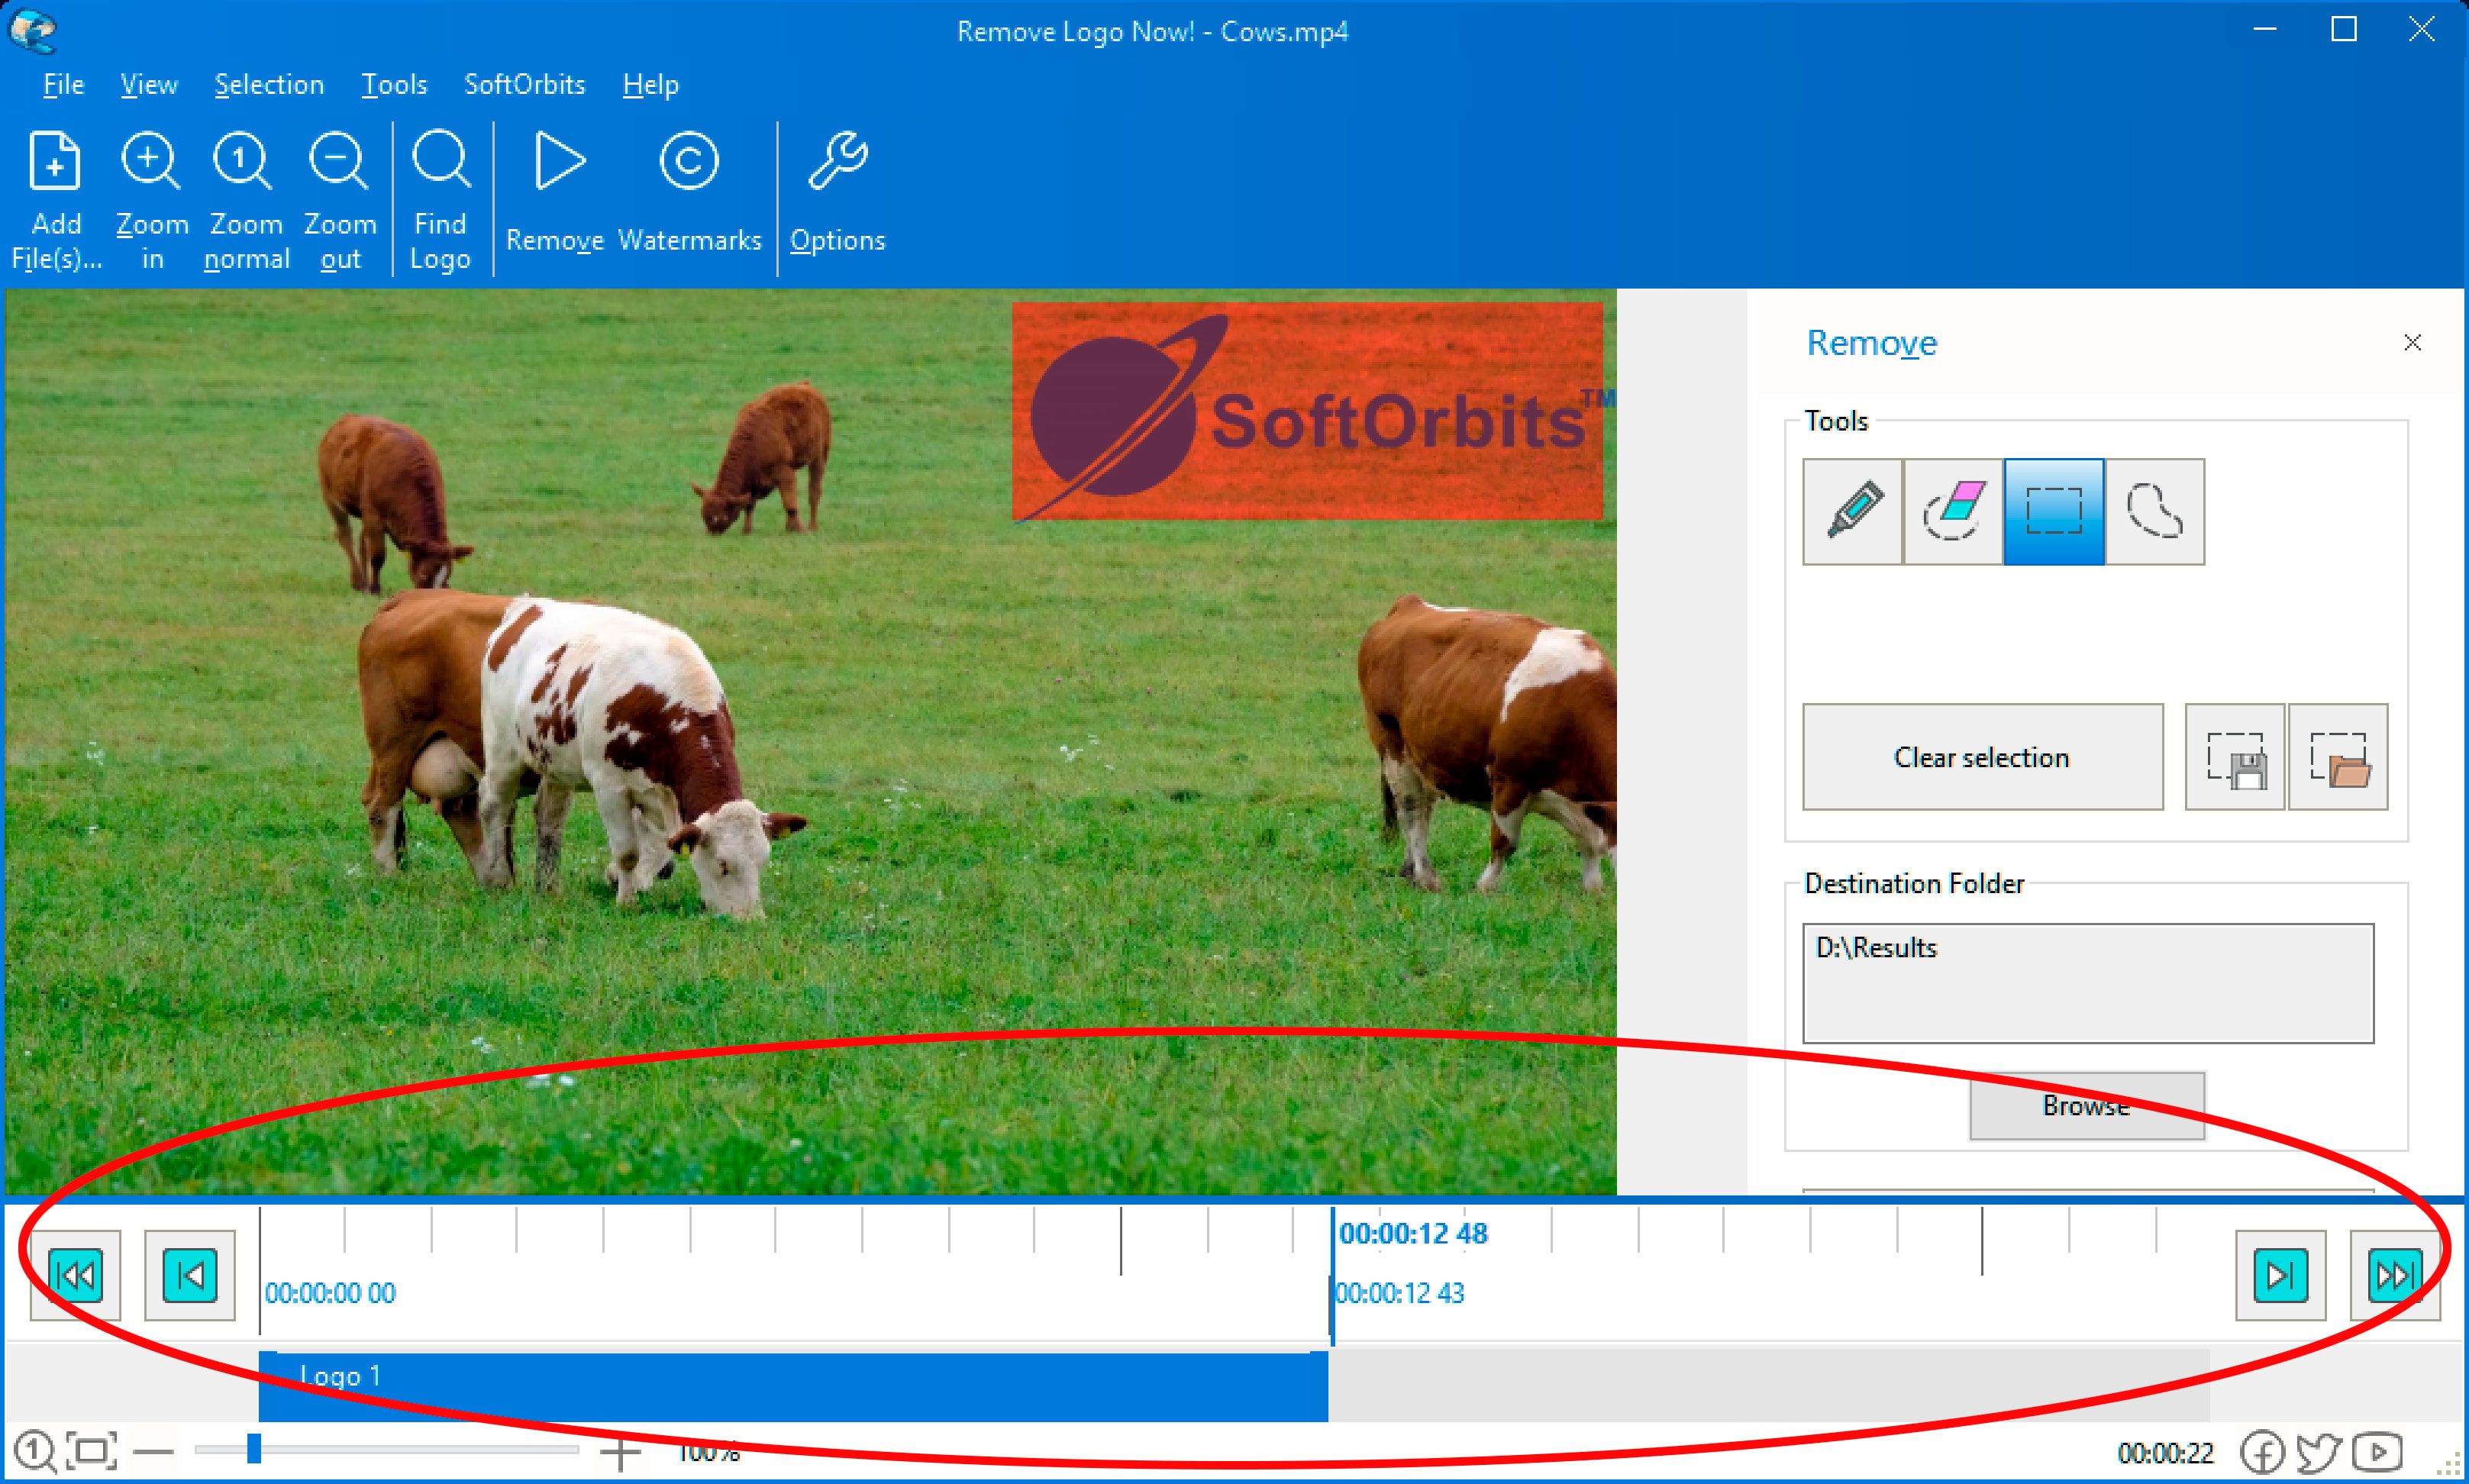2469x1484 pixels.
Task: Jump to the first frame
Action: click(76, 1275)
